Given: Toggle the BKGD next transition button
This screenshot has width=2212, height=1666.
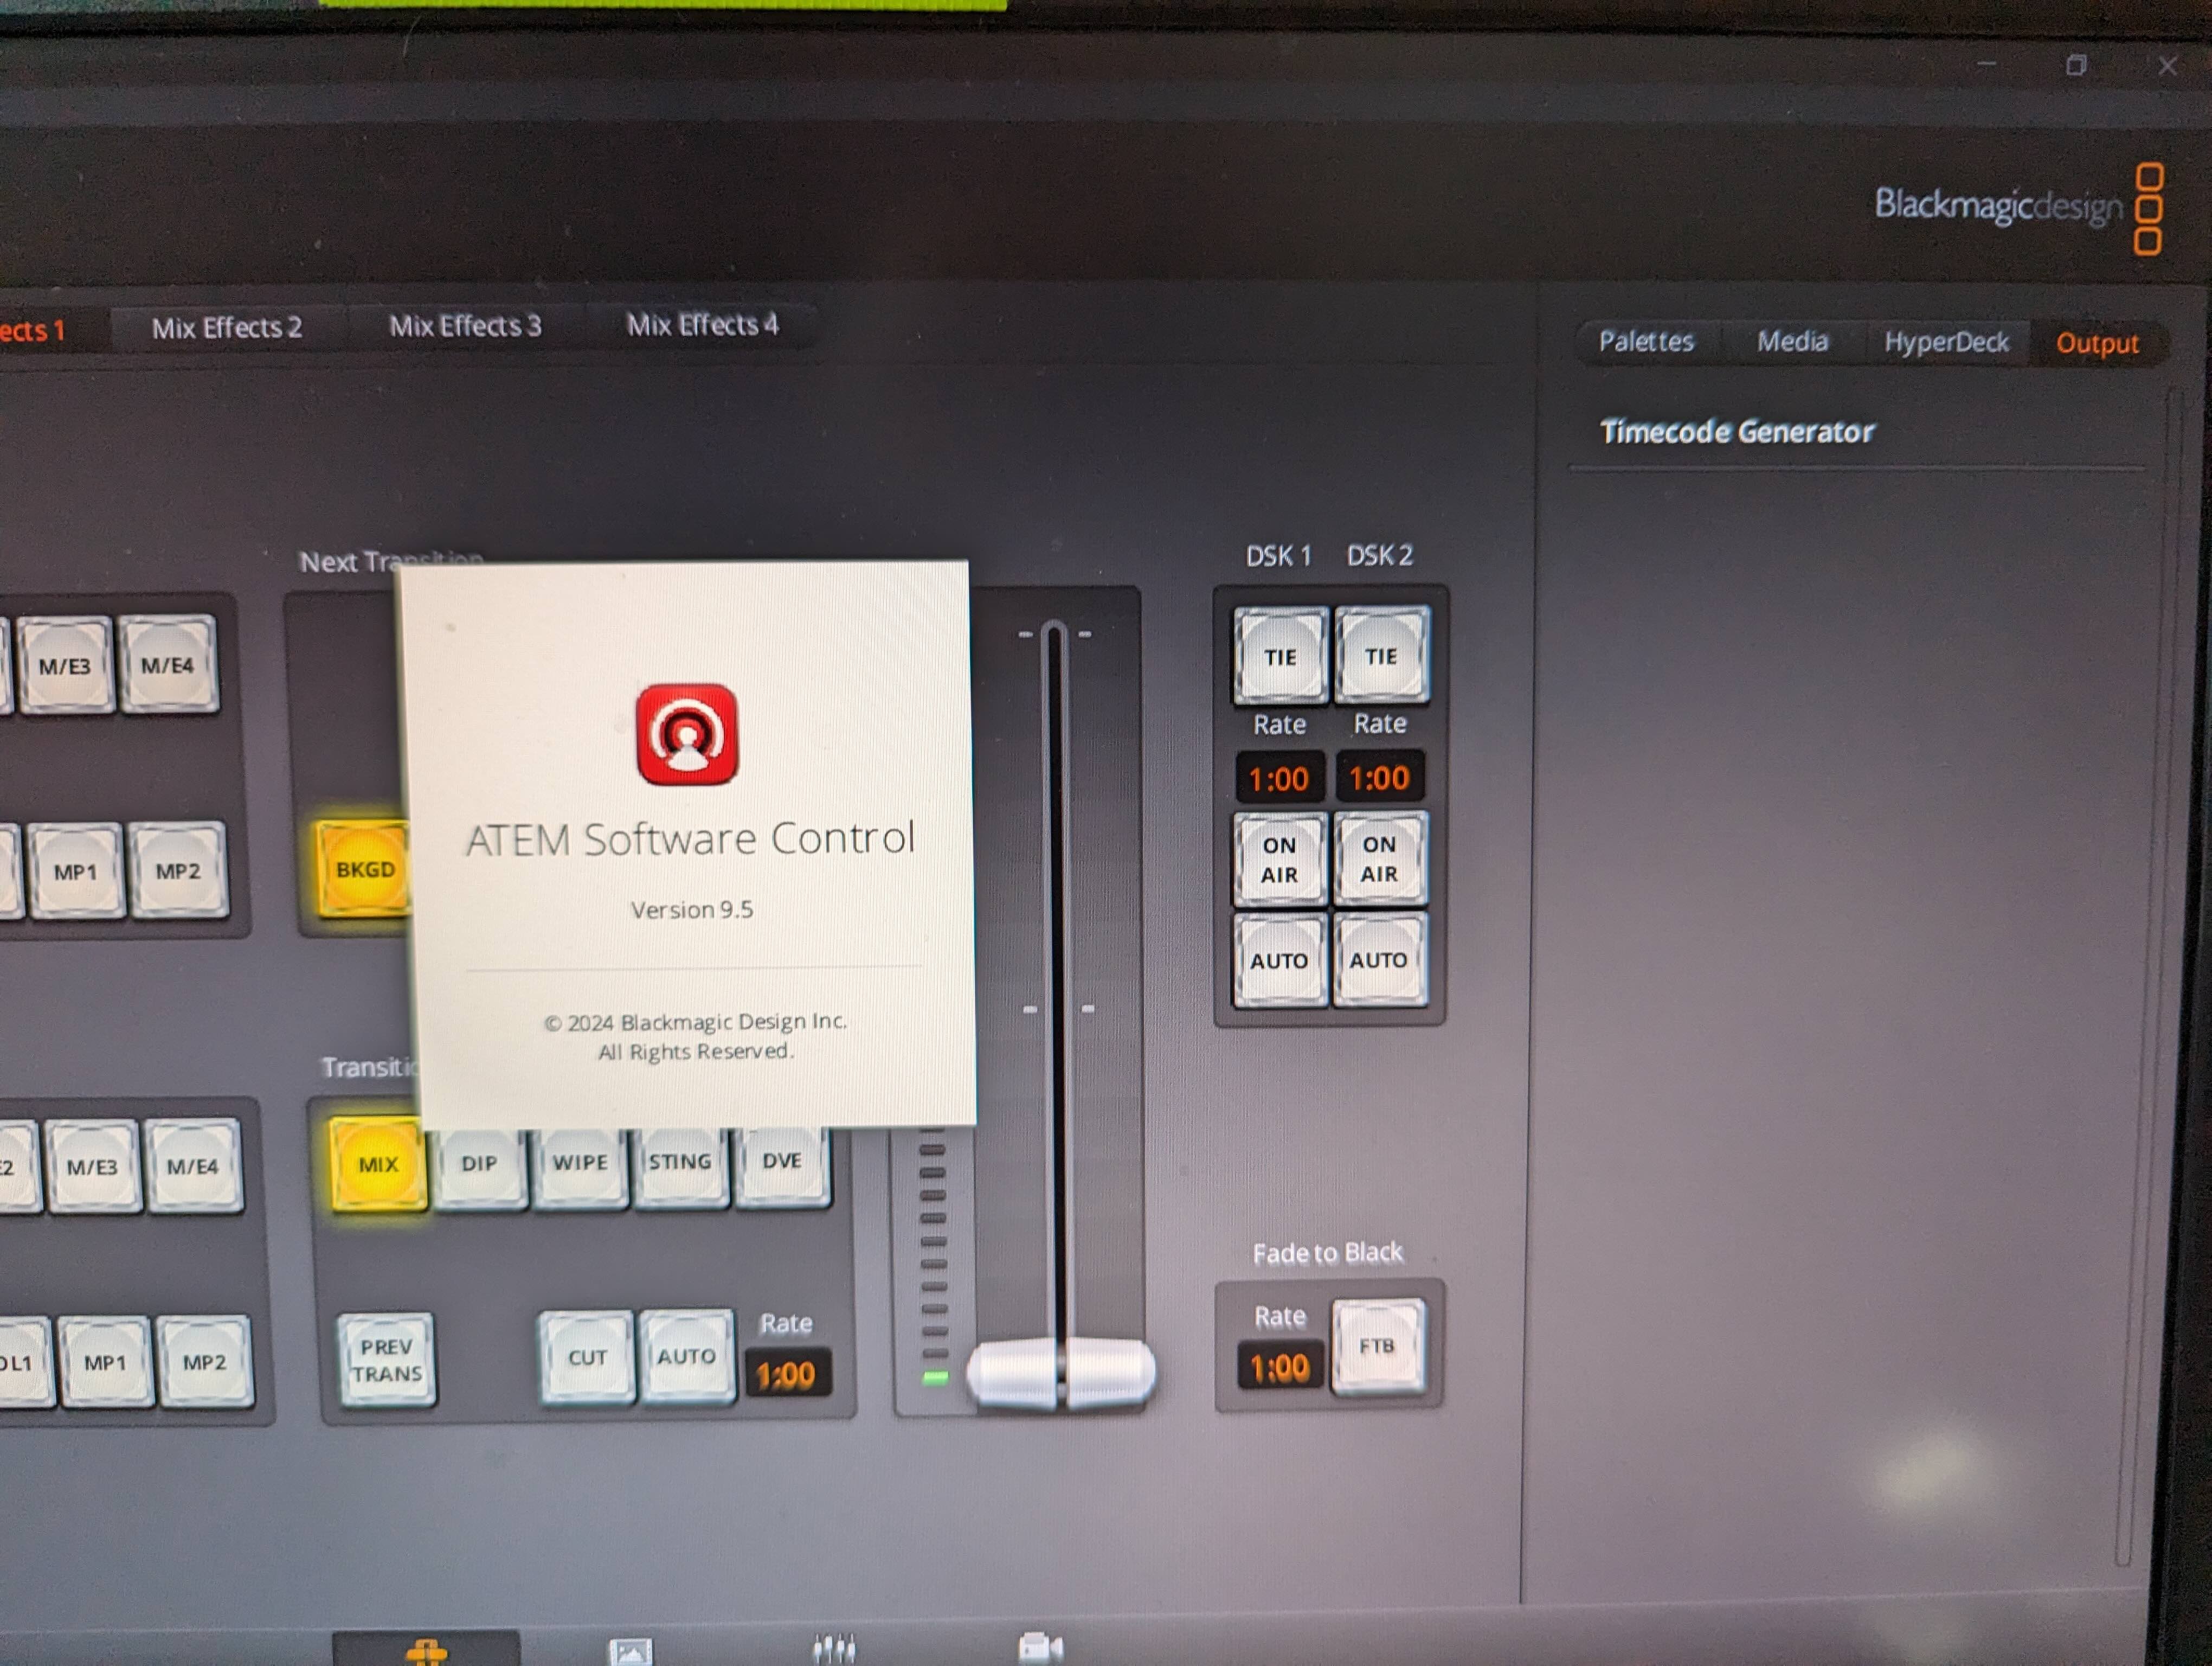Looking at the screenshot, I should pos(364,869).
